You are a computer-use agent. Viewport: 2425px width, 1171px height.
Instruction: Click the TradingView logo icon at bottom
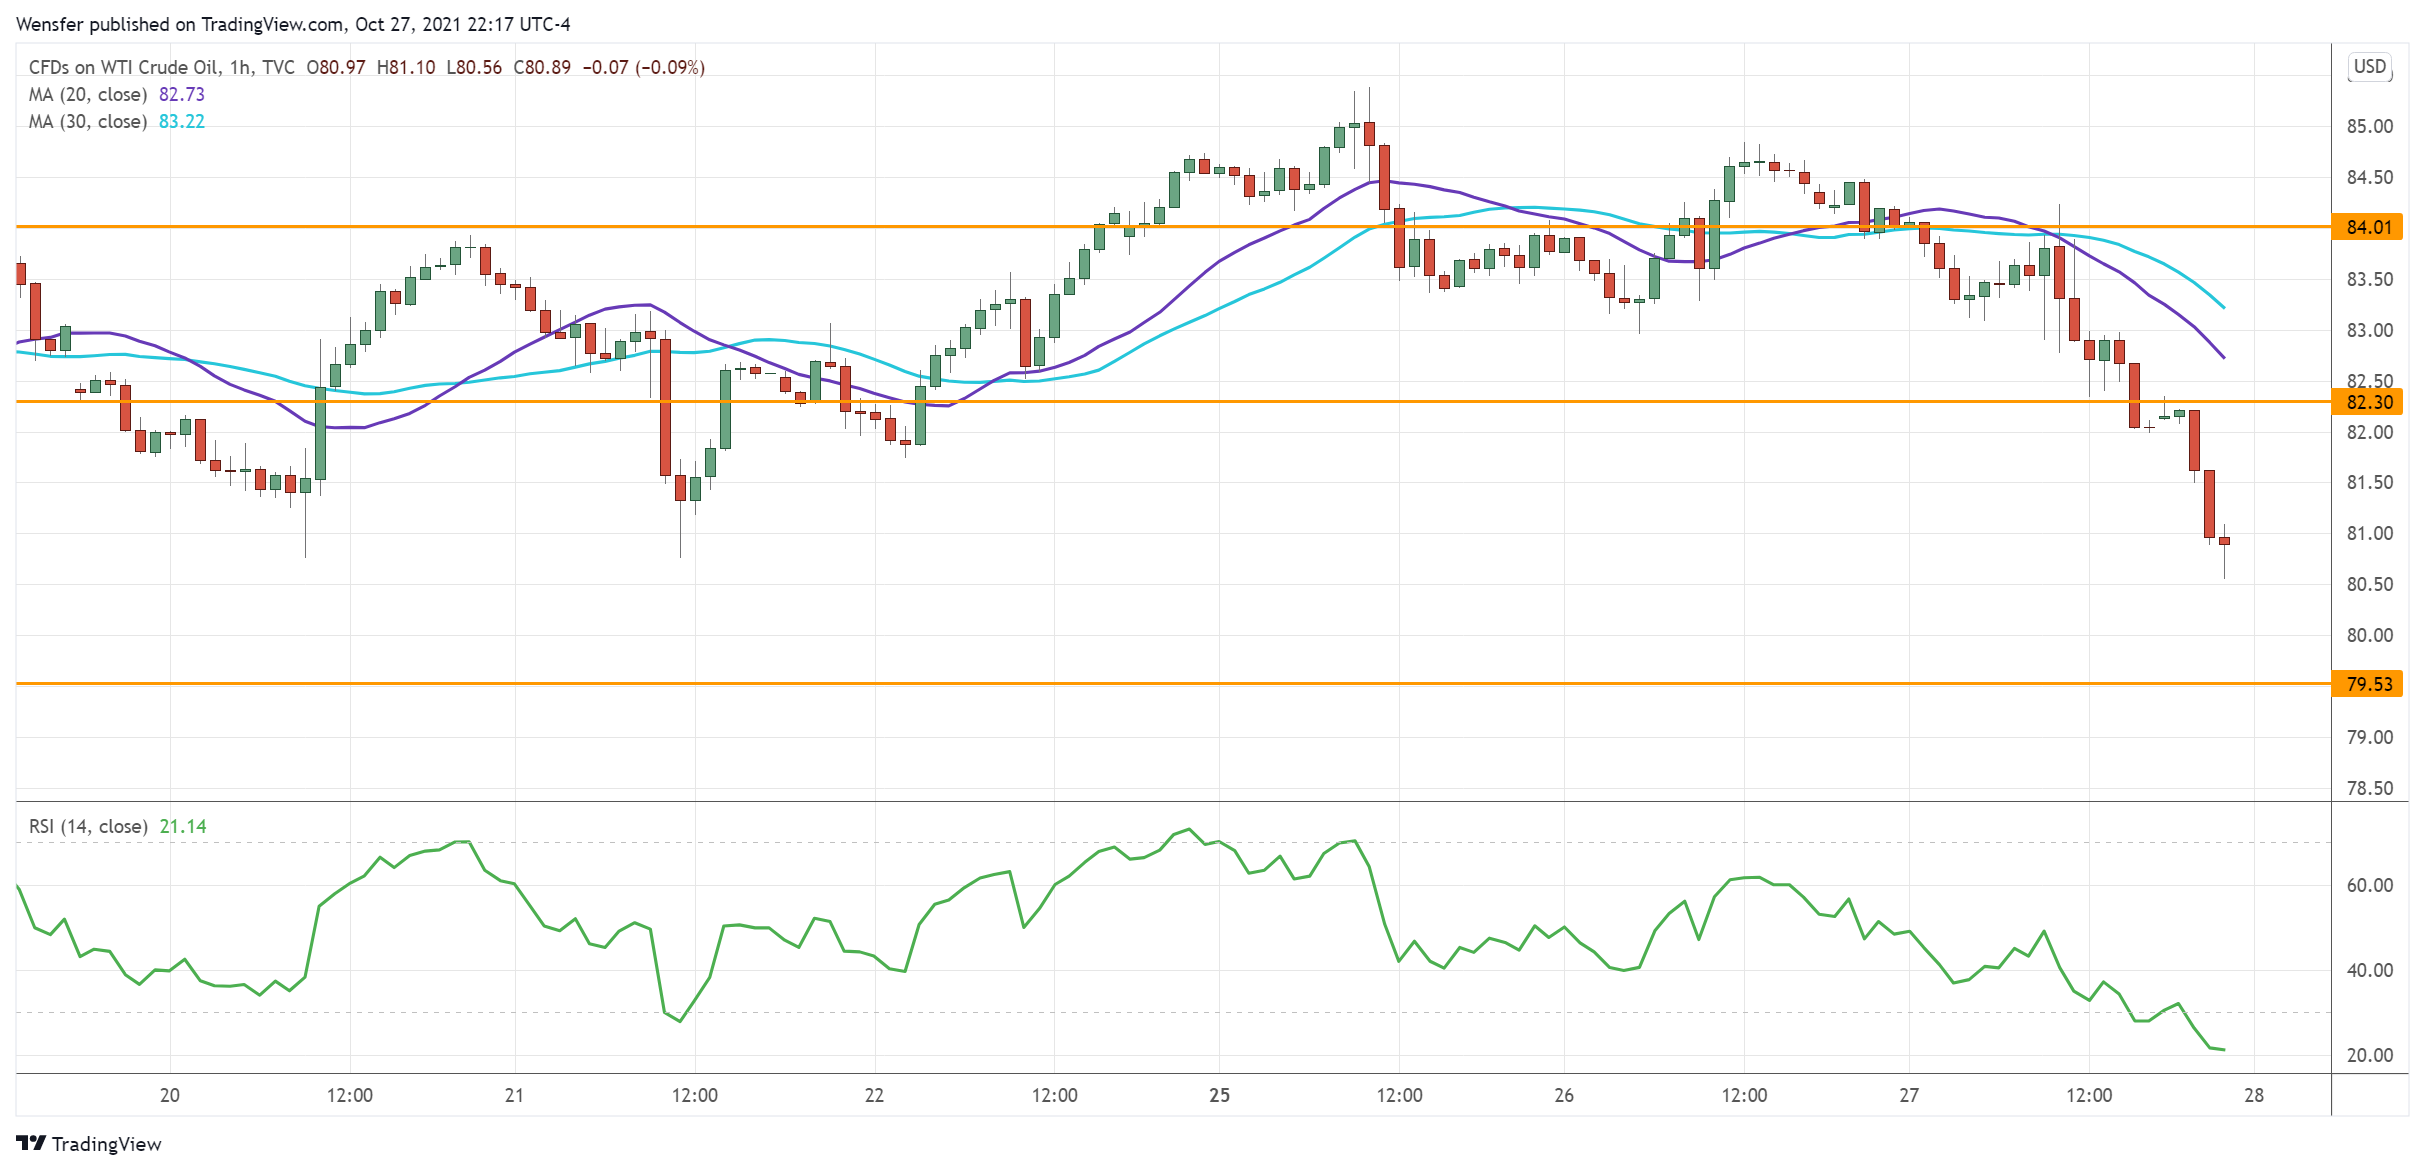(x=31, y=1143)
